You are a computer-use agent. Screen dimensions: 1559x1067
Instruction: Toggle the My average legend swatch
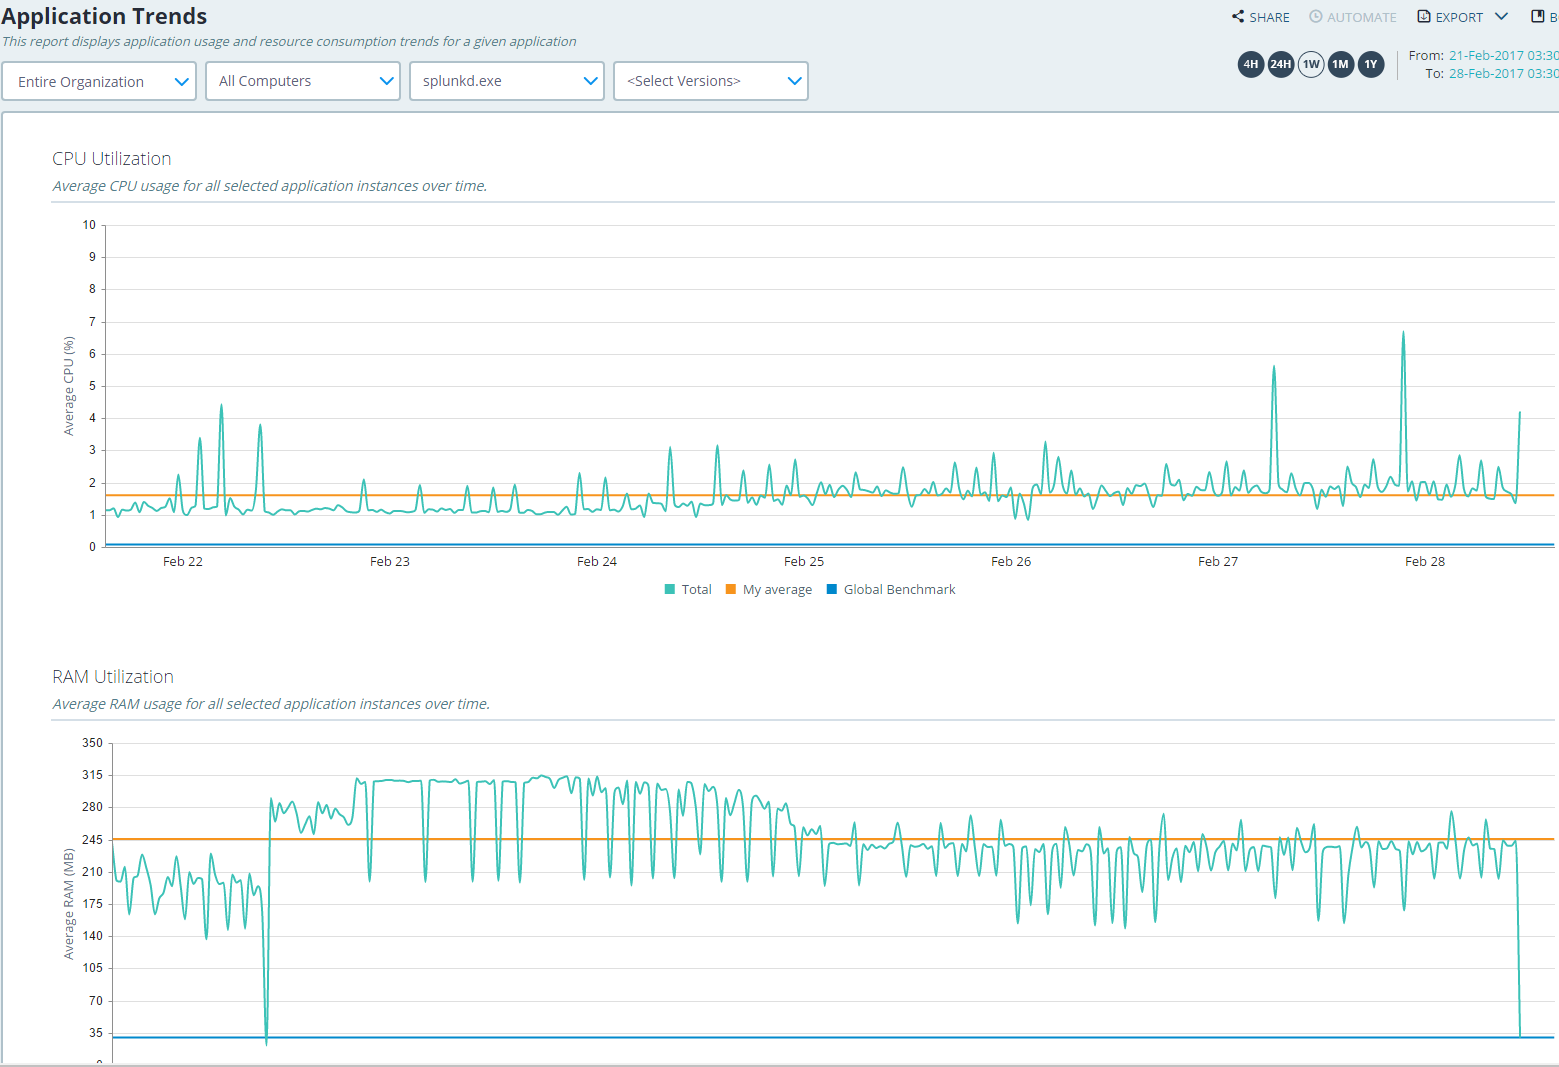731,589
